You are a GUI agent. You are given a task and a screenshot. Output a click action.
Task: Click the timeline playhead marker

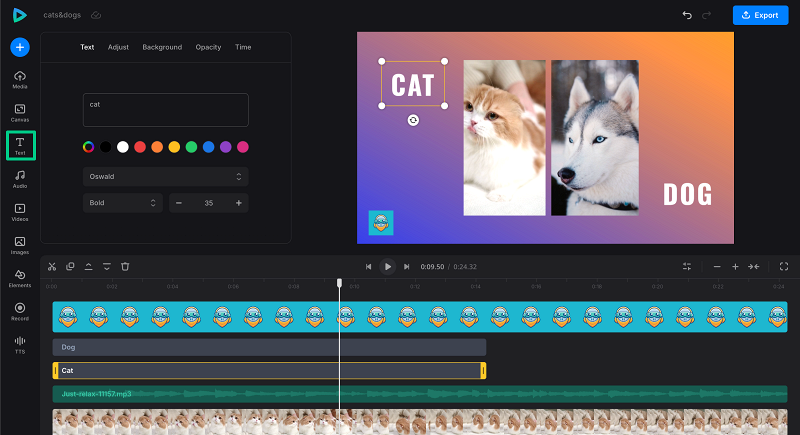[339, 283]
